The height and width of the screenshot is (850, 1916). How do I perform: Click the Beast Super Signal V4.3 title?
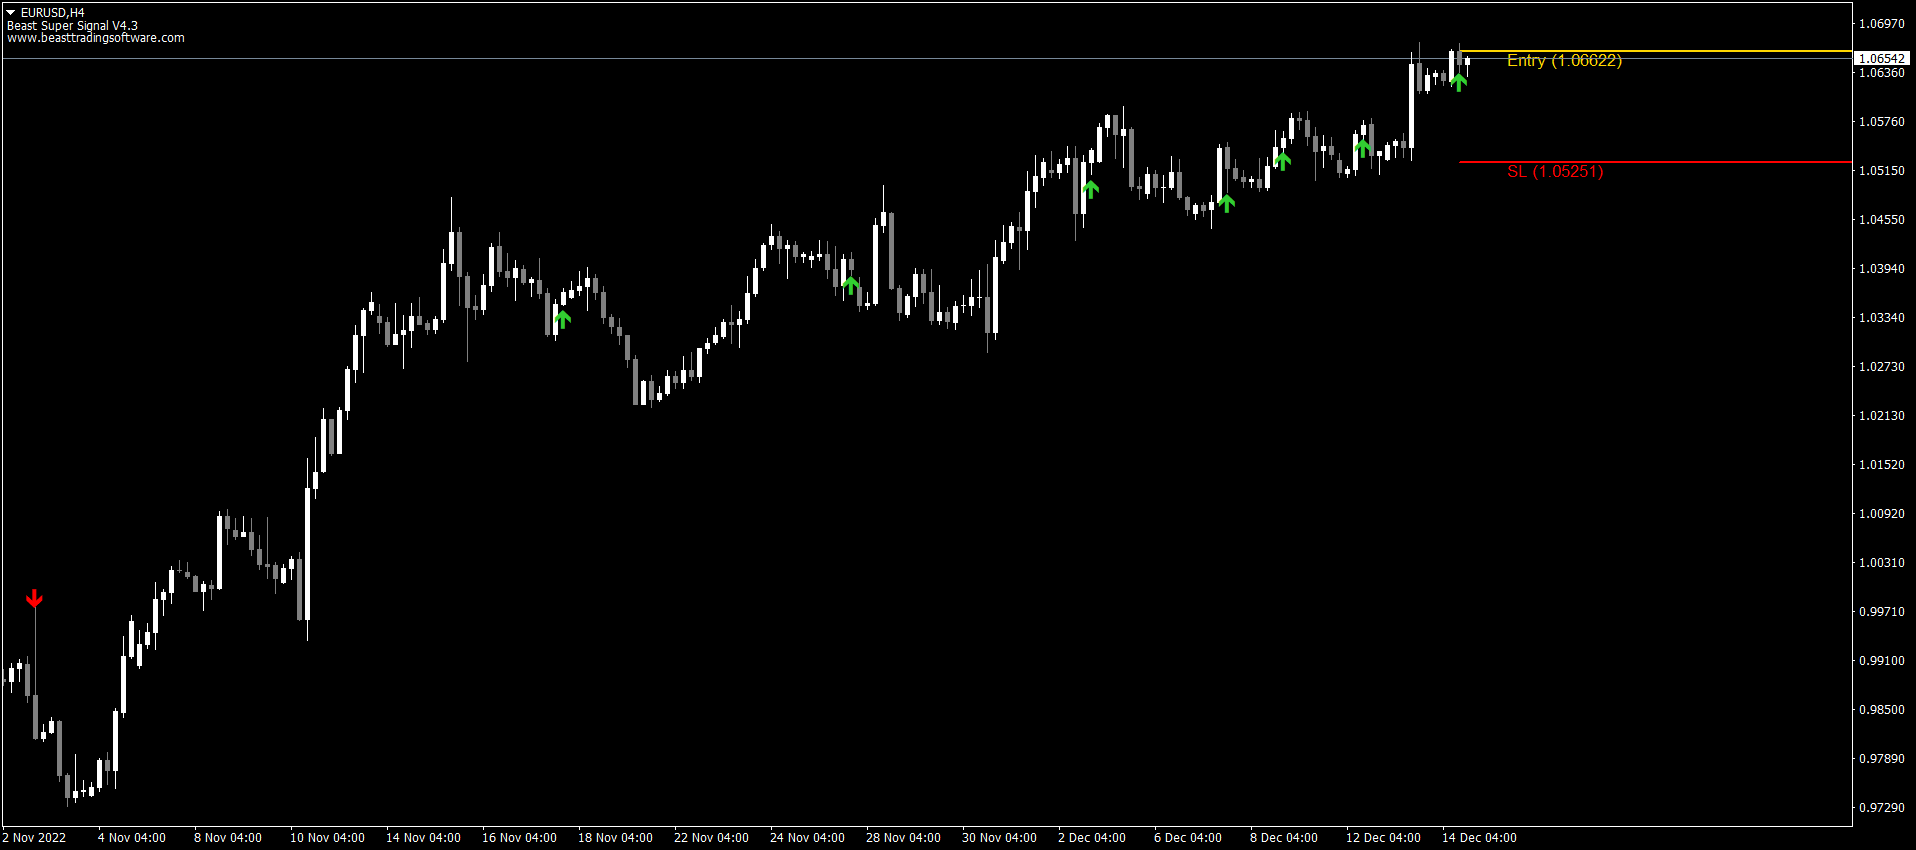(72, 26)
